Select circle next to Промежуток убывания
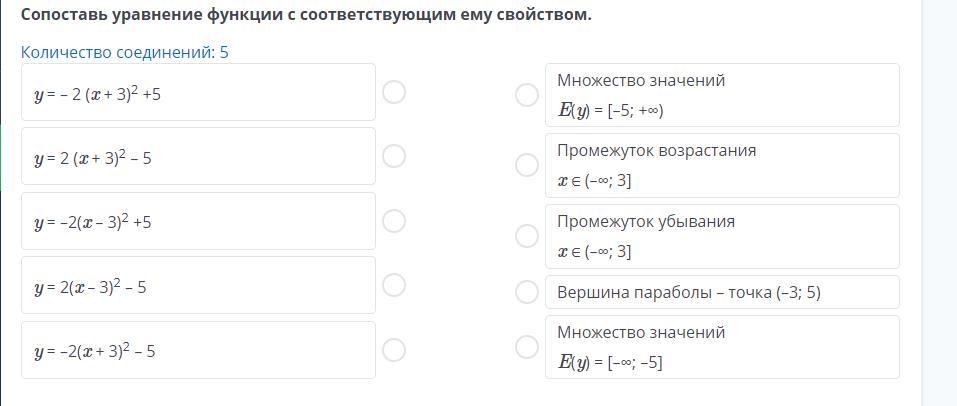Screen dimensions: 957x406 pos(527,236)
